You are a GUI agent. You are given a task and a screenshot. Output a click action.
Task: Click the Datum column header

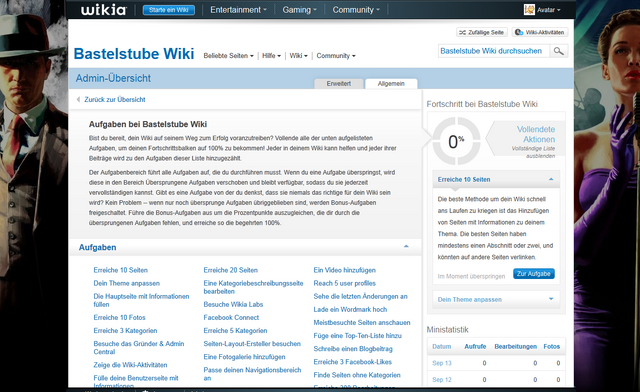pos(442,346)
